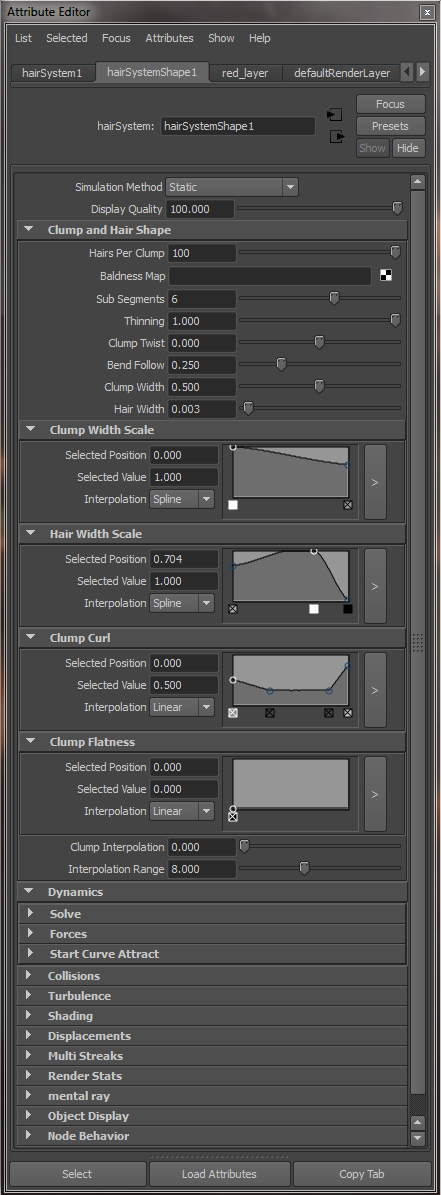Viewport: 441px width, 1195px height.
Task: Click the Baldness Map checker texture icon
Action: point(386,275)
